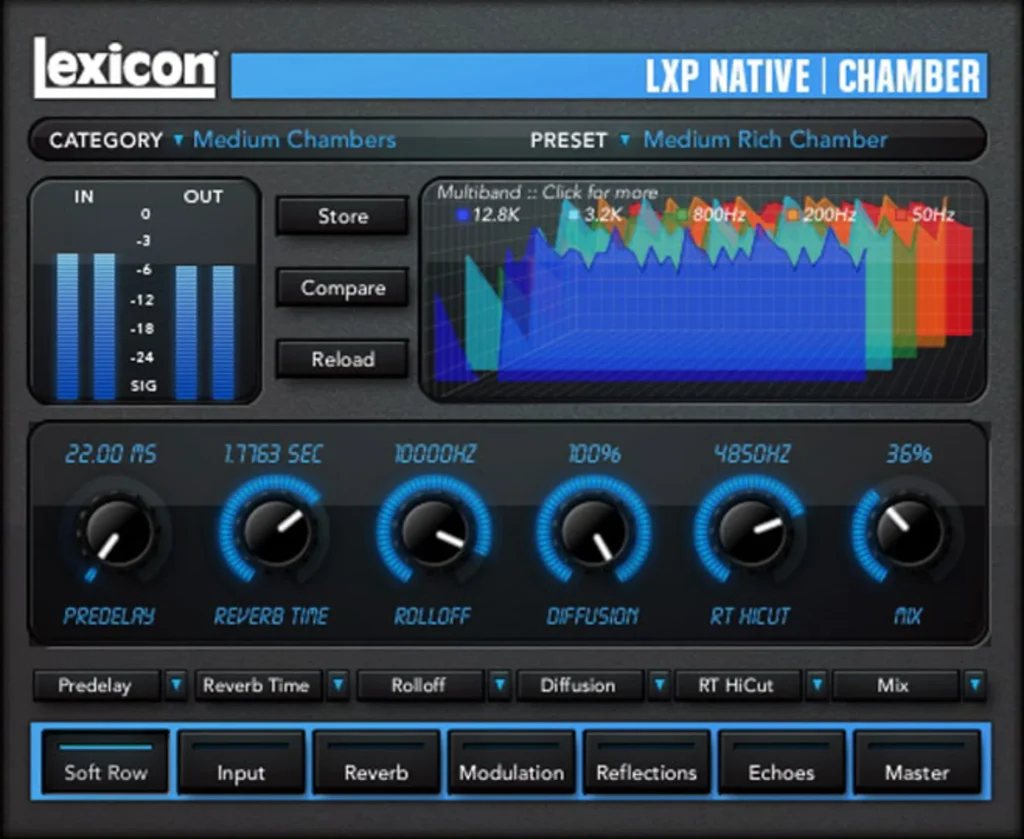Open the Input tab

pos(240,772)
